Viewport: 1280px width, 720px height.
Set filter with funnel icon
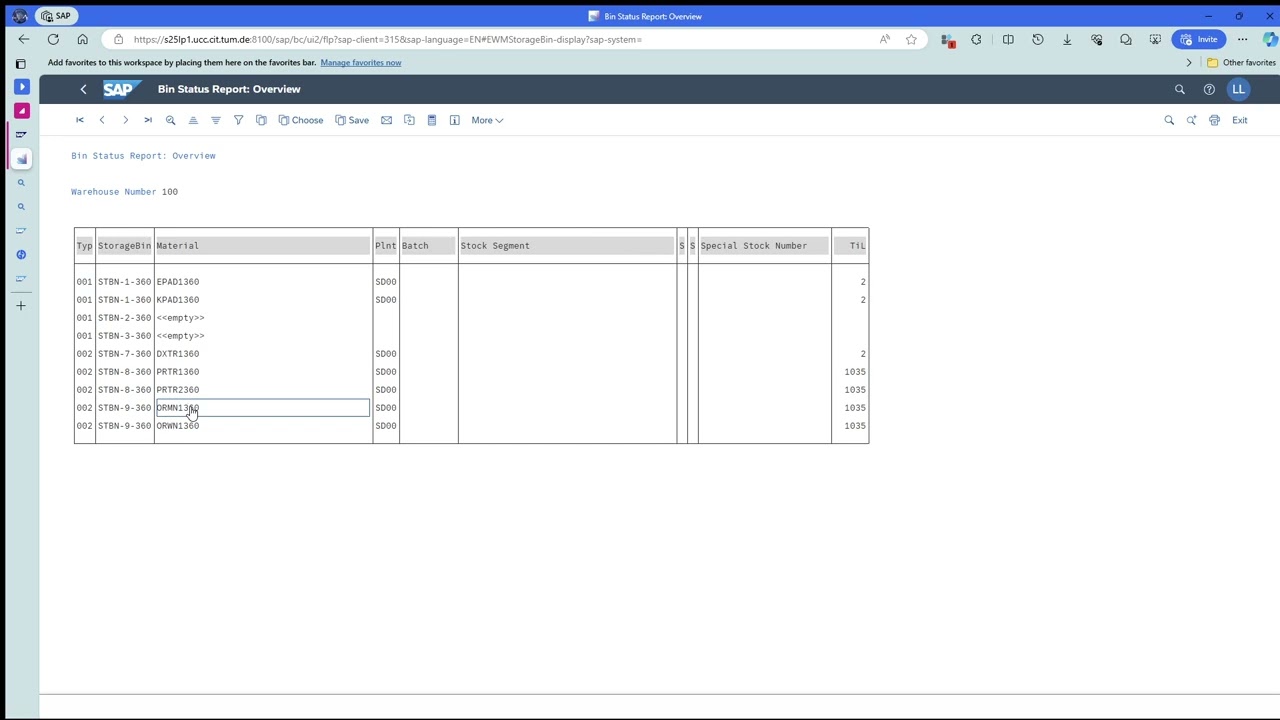pos(238,120)
